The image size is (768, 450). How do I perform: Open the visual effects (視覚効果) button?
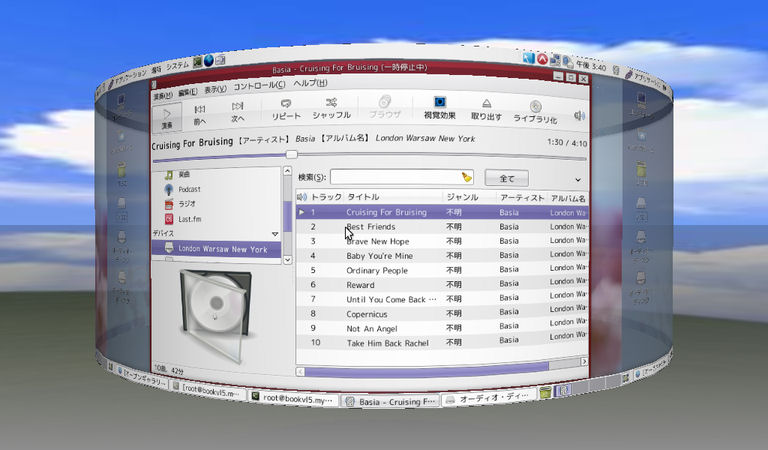[439, 108]
